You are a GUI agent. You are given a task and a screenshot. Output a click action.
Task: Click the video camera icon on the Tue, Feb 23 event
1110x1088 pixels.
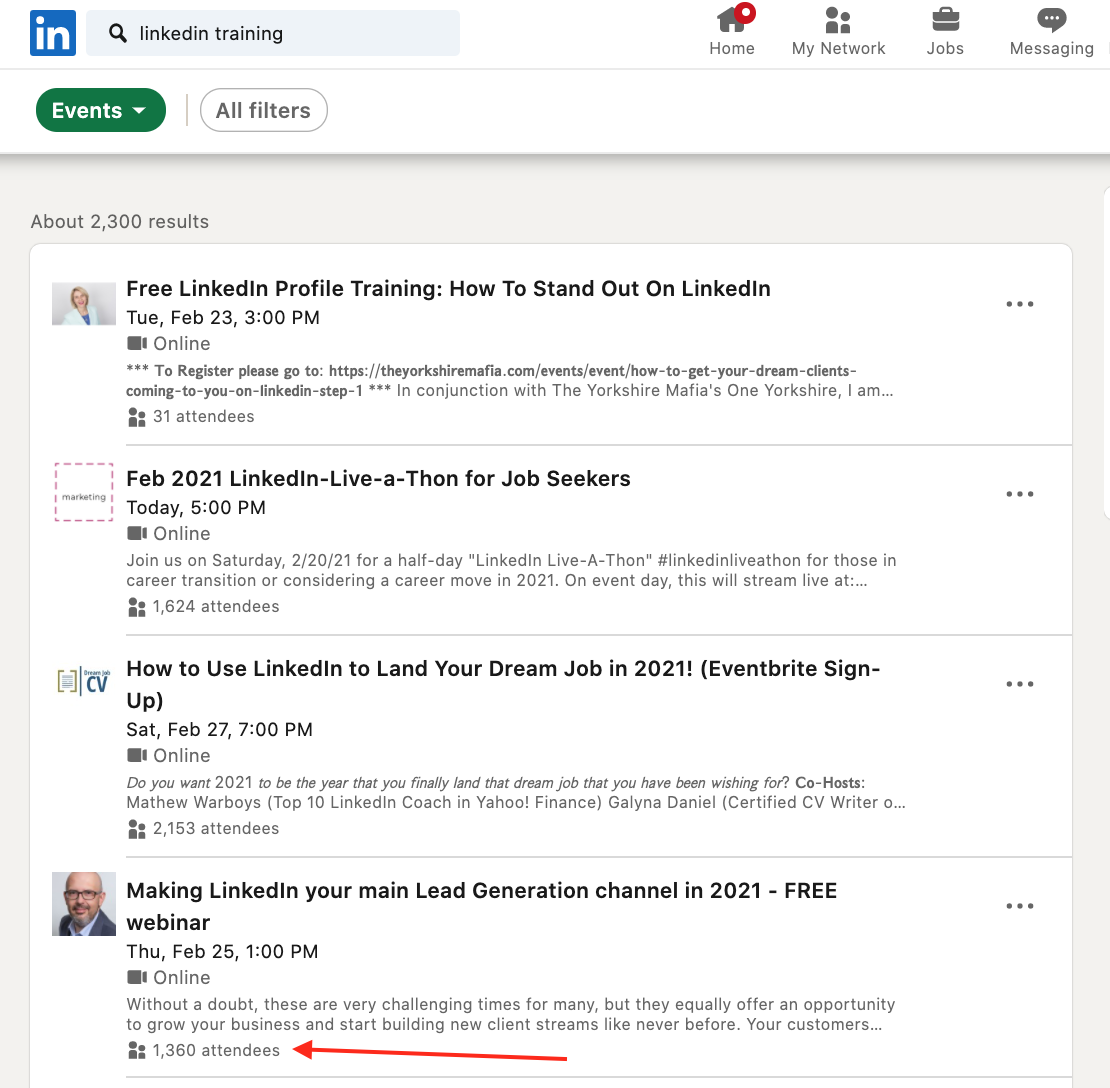[x=137, y=343]
